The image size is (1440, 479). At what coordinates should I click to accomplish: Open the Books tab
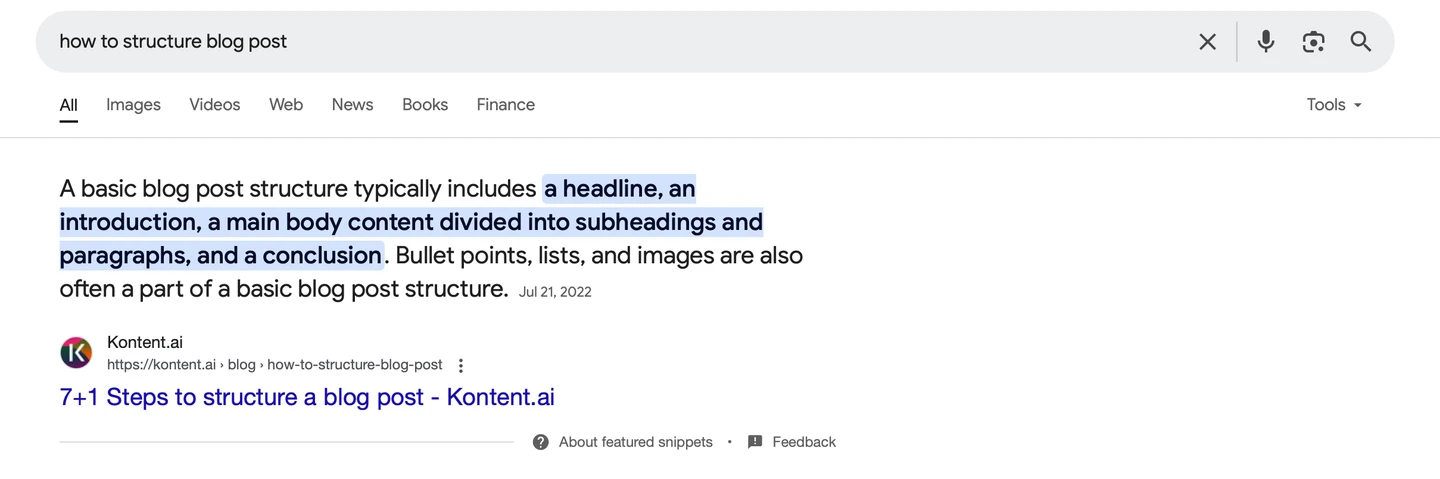[x=425, y=105]
